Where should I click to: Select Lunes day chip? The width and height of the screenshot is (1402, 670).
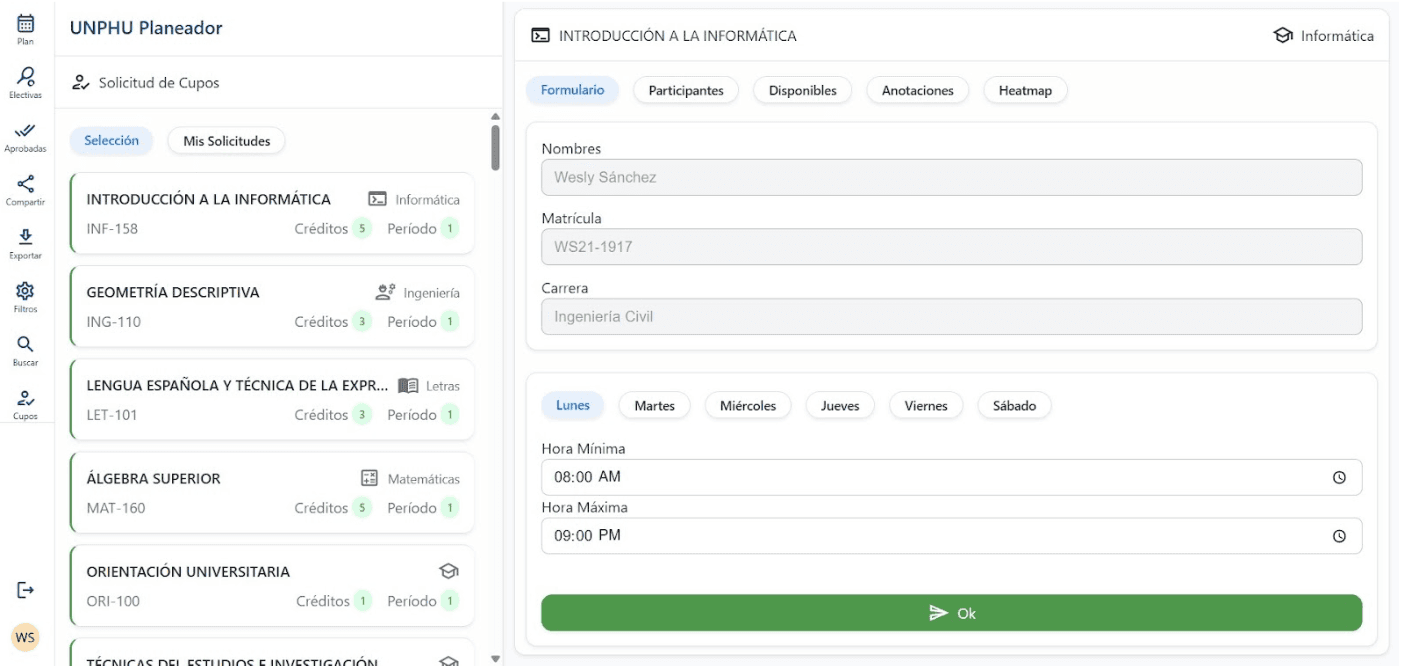[573, 405]
